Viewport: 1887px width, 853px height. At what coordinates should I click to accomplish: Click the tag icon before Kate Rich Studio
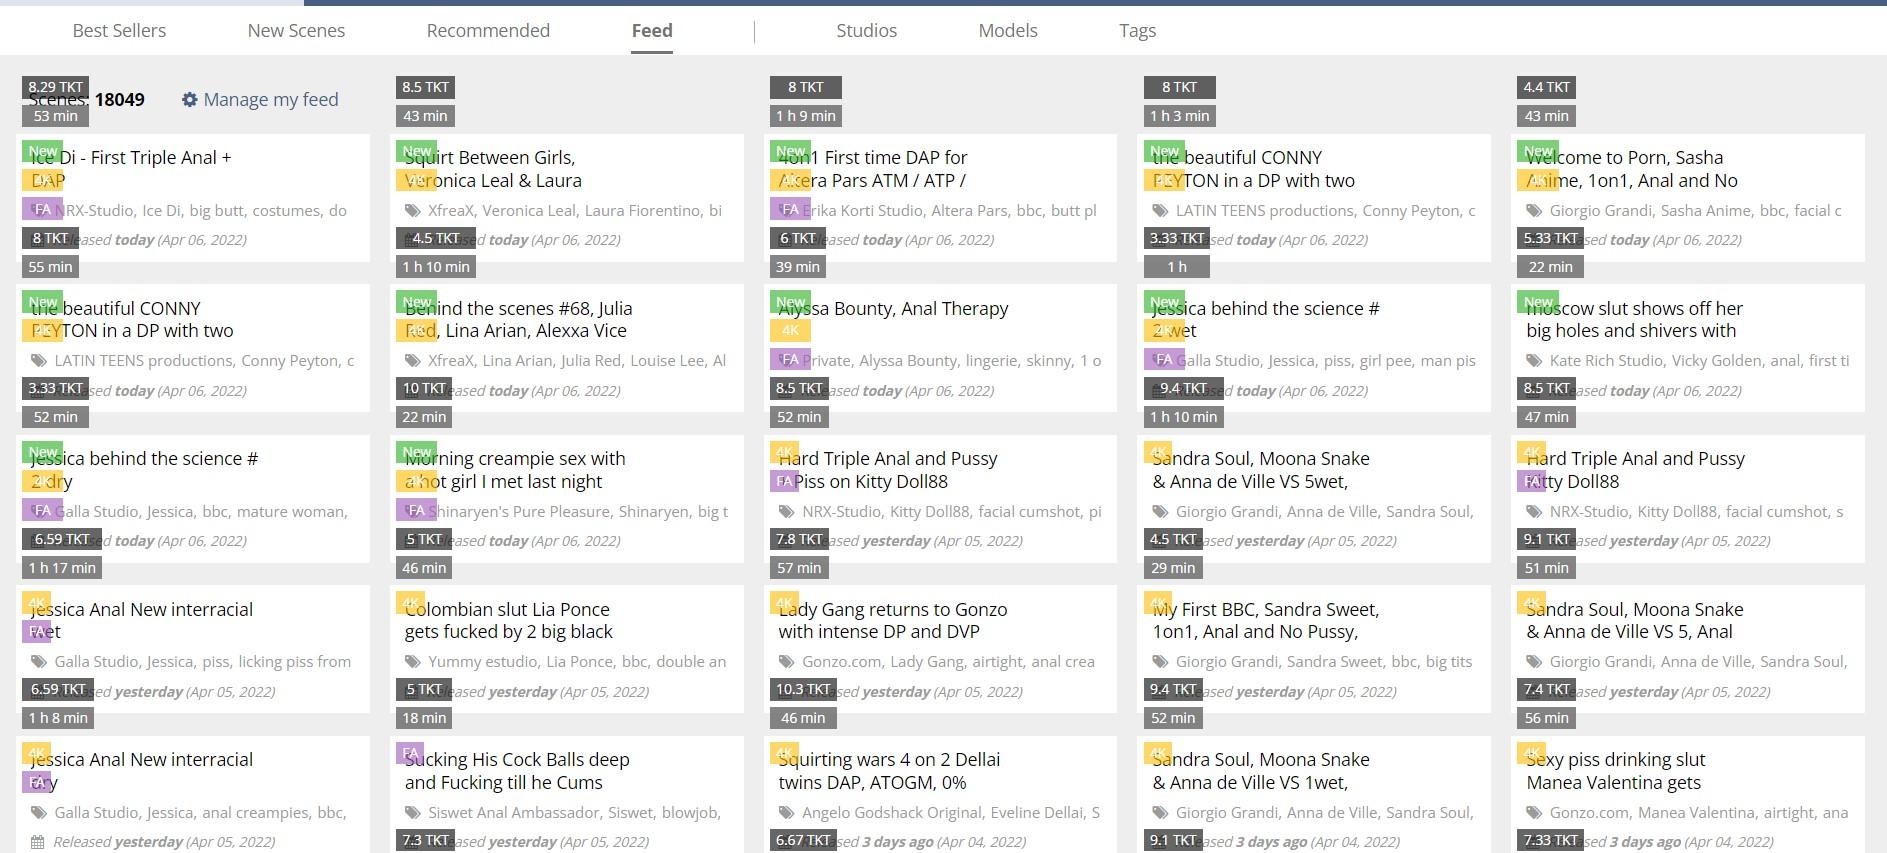point(1534,361)
